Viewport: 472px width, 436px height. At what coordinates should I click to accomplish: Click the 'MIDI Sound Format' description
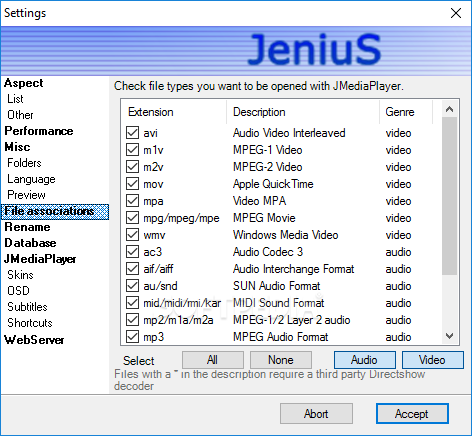click(279, 303)
